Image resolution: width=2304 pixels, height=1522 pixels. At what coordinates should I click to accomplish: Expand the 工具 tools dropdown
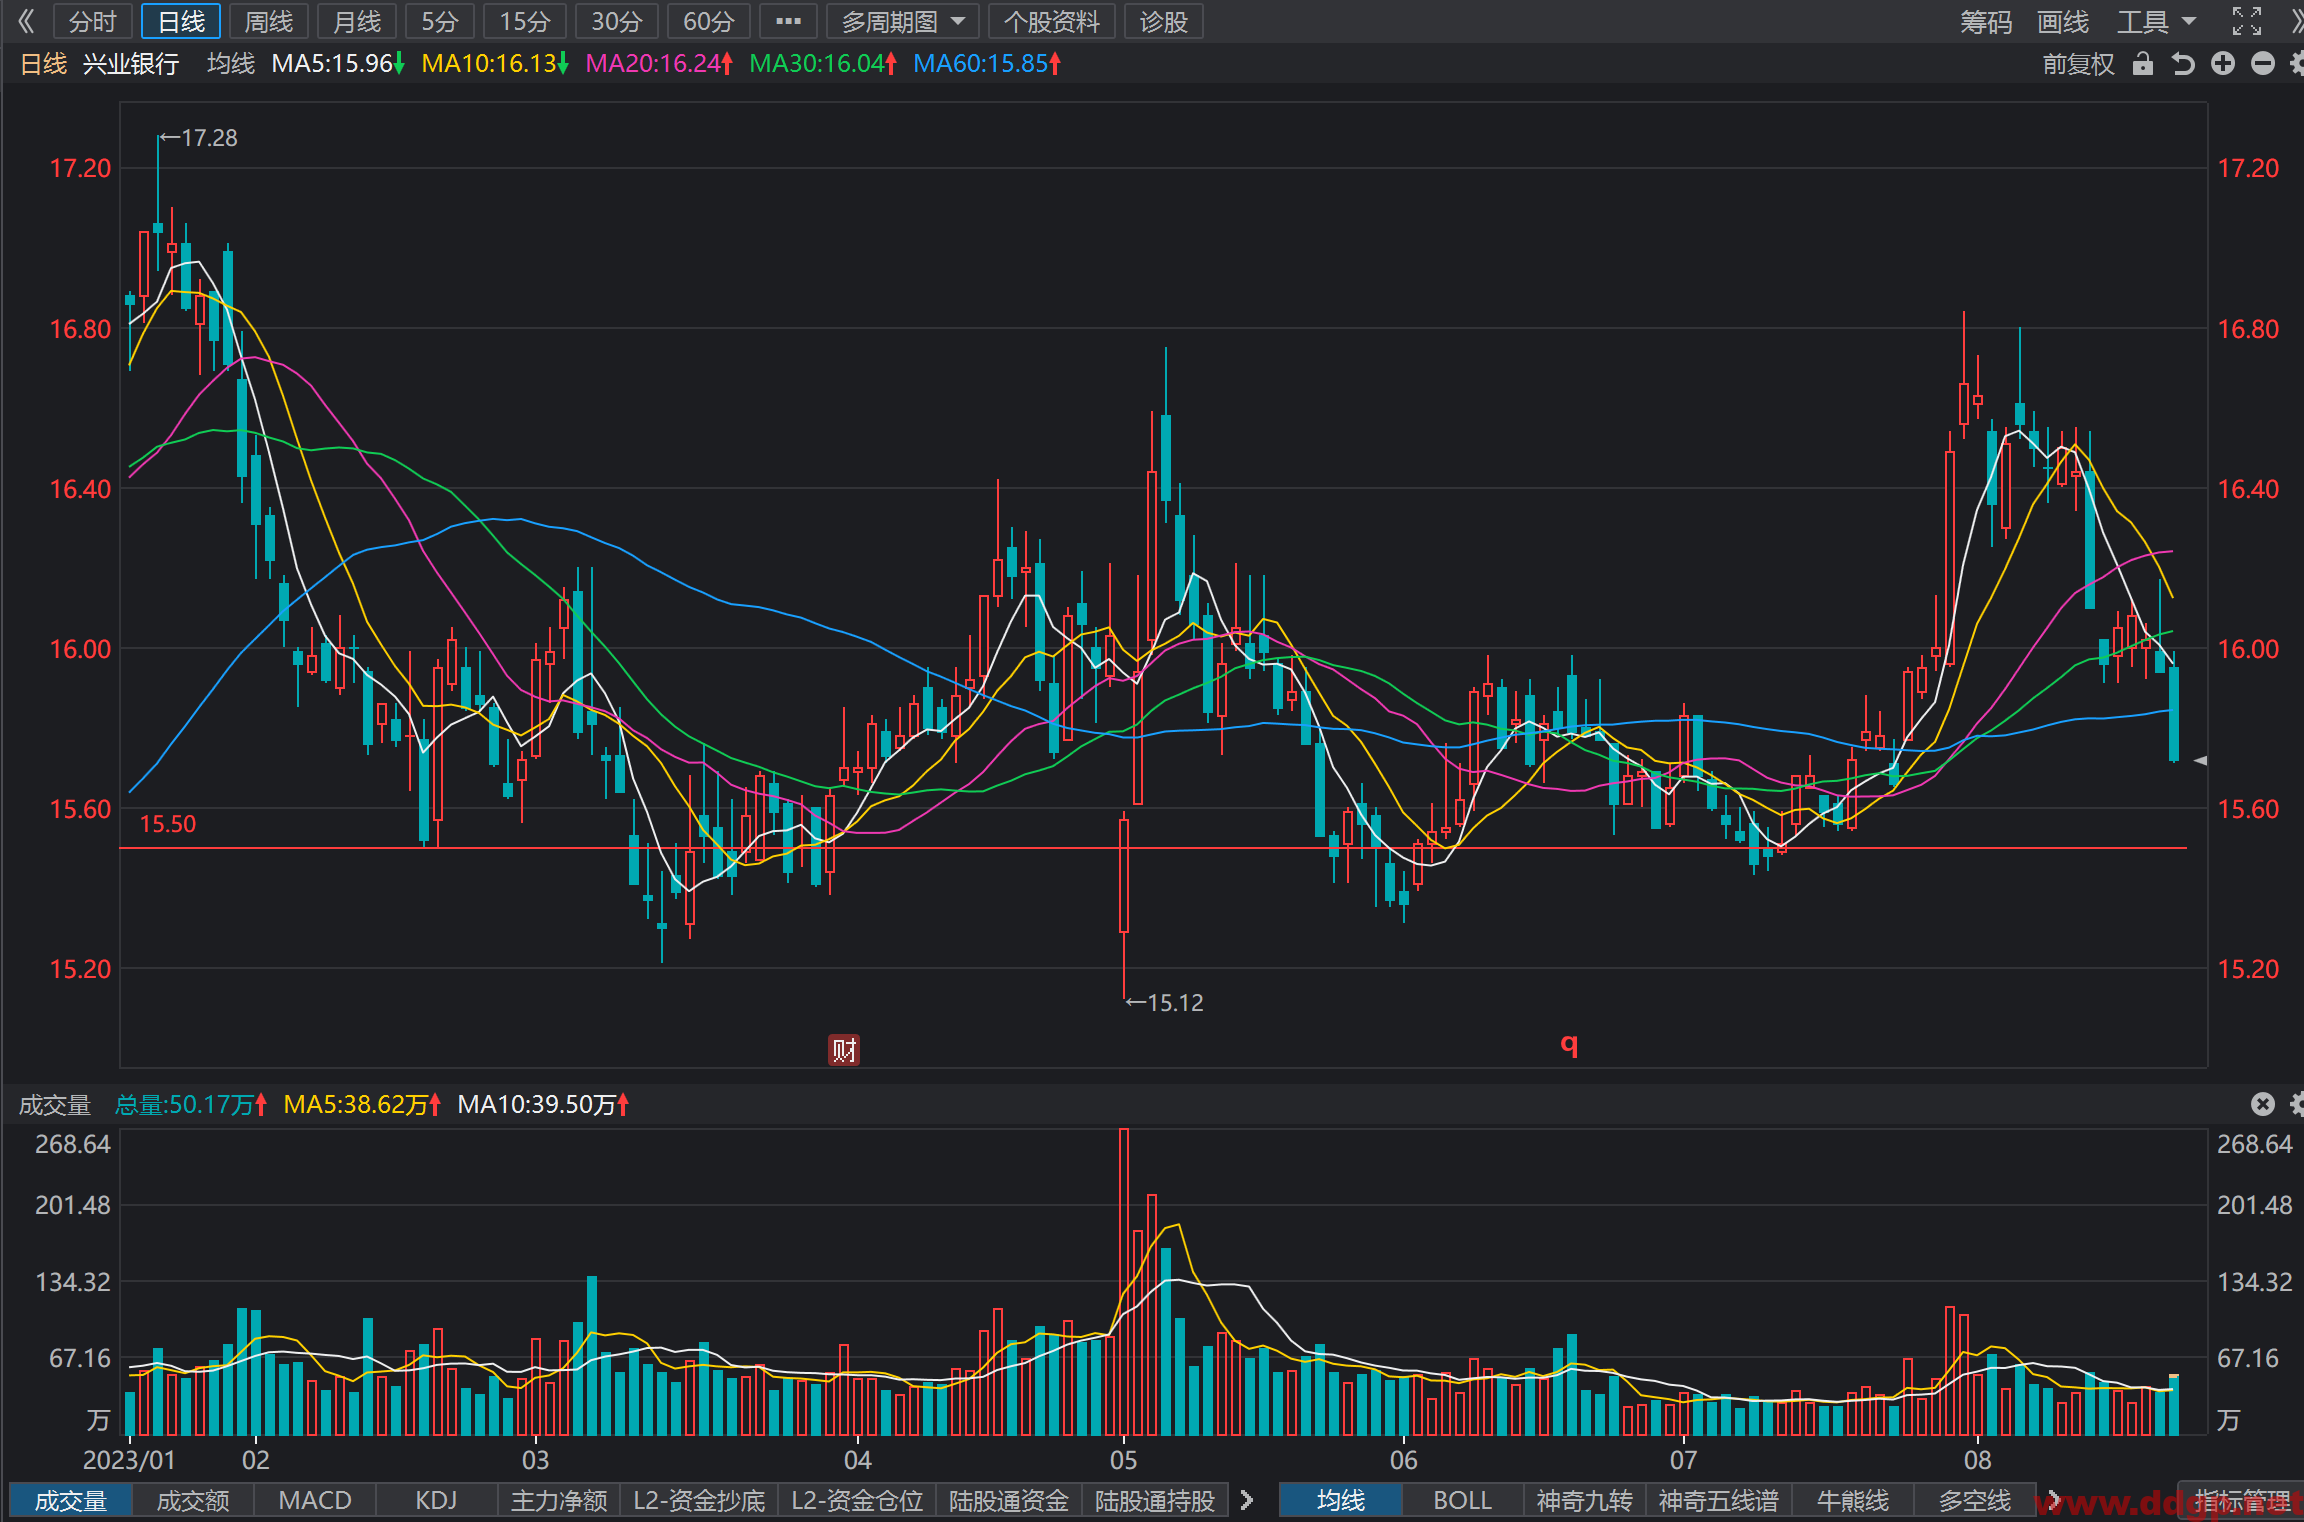tap(2156, 21)
